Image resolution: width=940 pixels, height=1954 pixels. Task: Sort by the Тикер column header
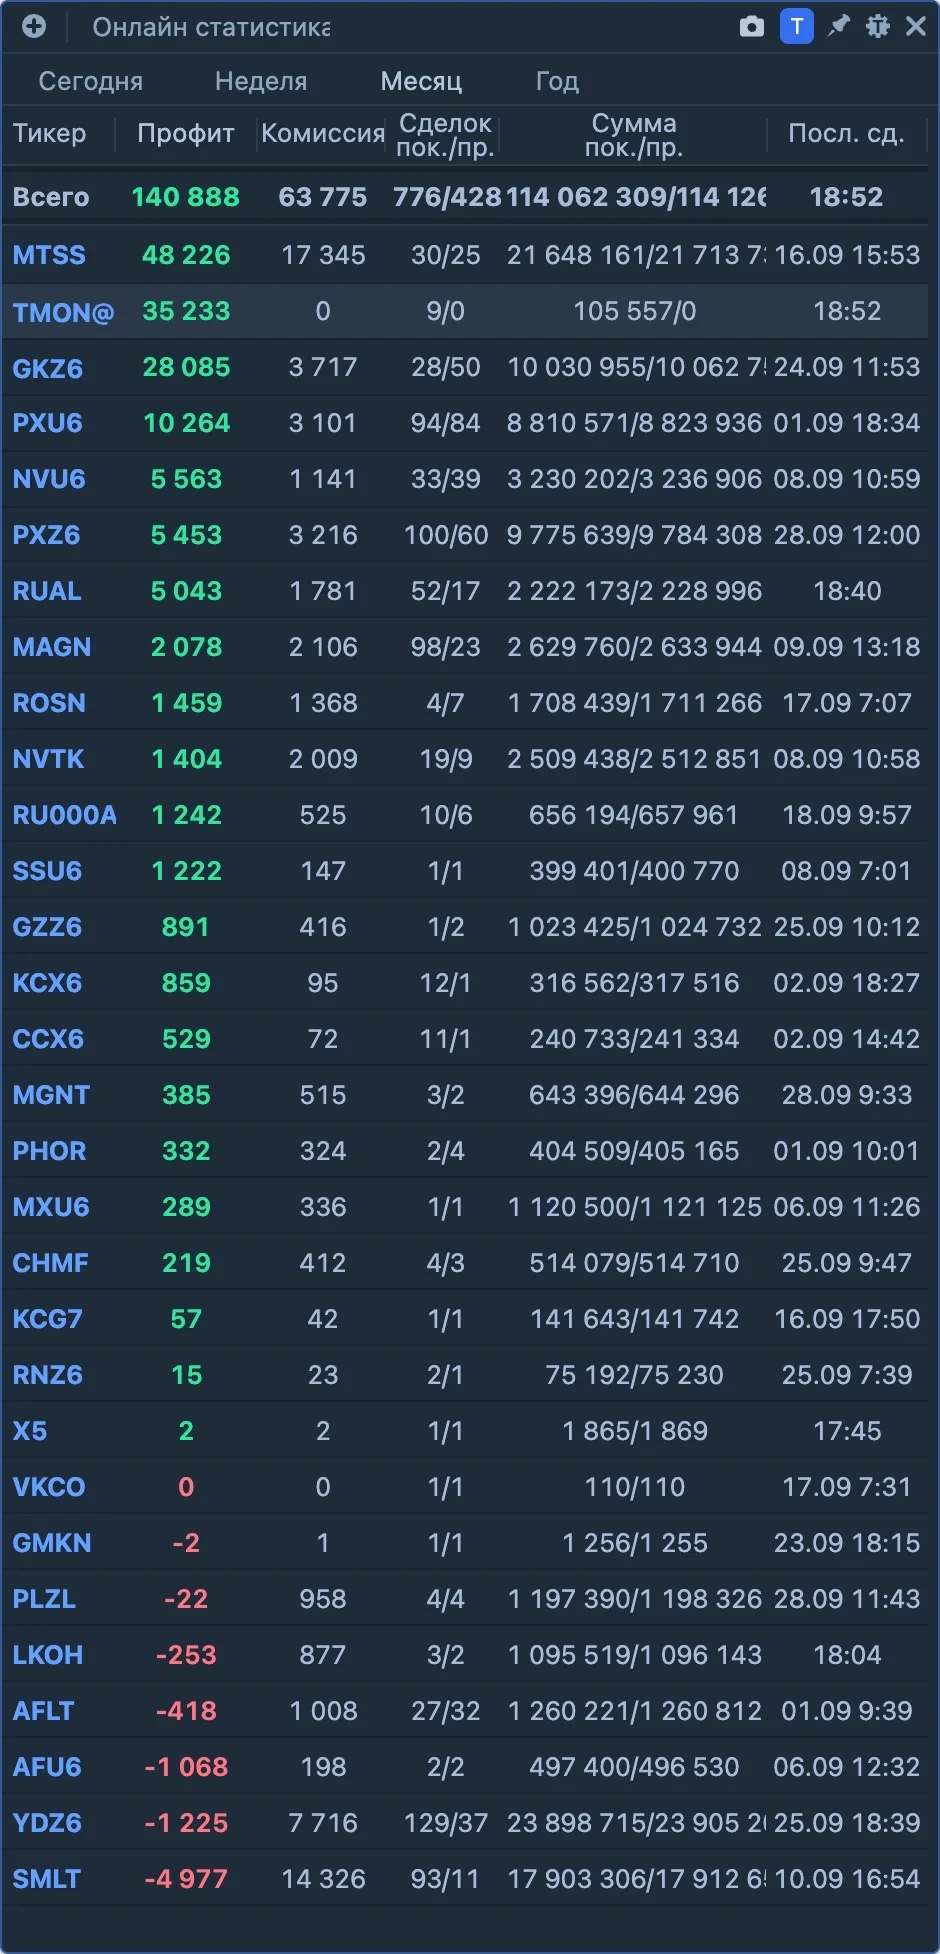coord(49,134)
